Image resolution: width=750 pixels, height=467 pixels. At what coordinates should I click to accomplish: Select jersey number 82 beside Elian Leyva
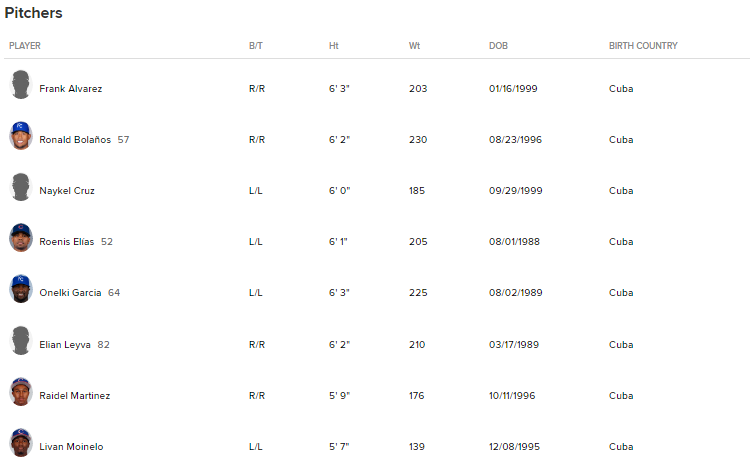pyautogui.click(x=103, y=345)
